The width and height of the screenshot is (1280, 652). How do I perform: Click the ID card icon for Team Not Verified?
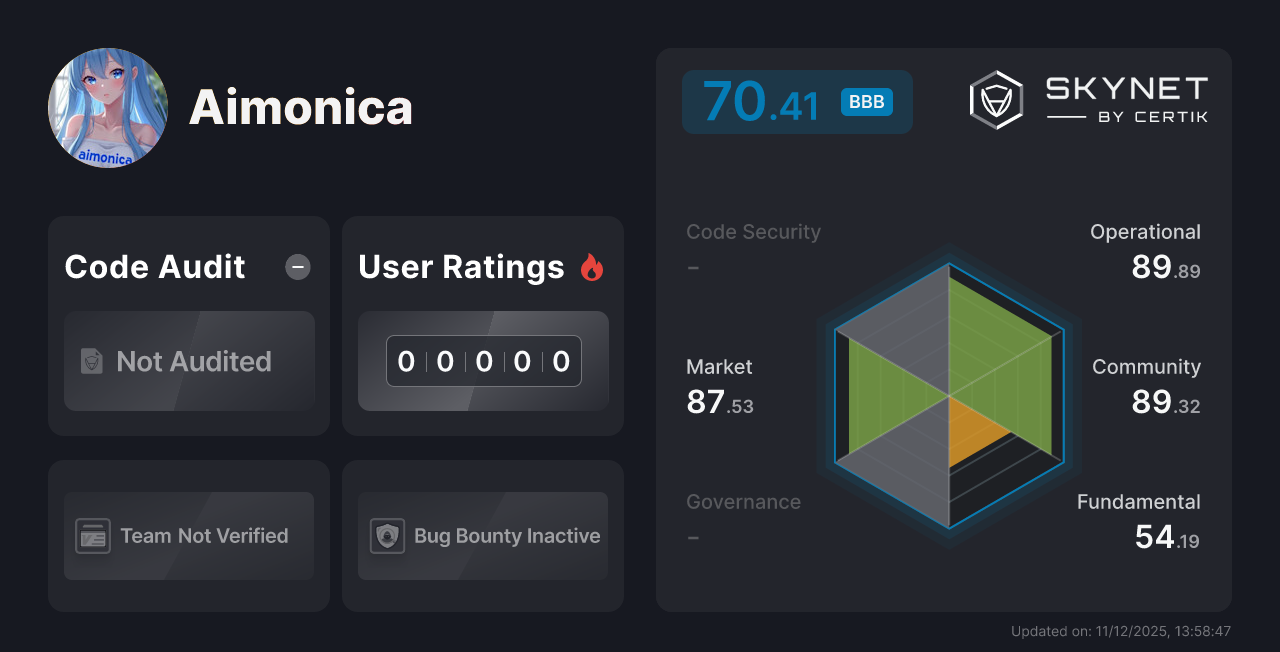click(x=94, y=536)
